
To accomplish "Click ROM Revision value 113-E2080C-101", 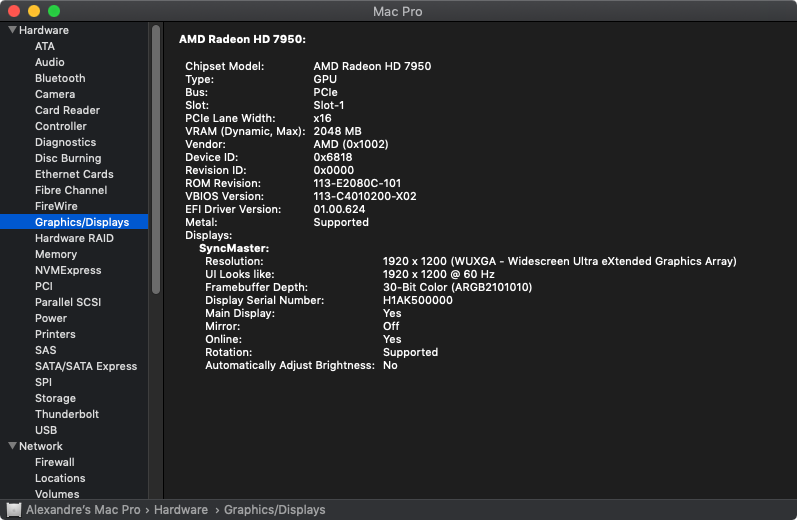I will pos(357,183).
